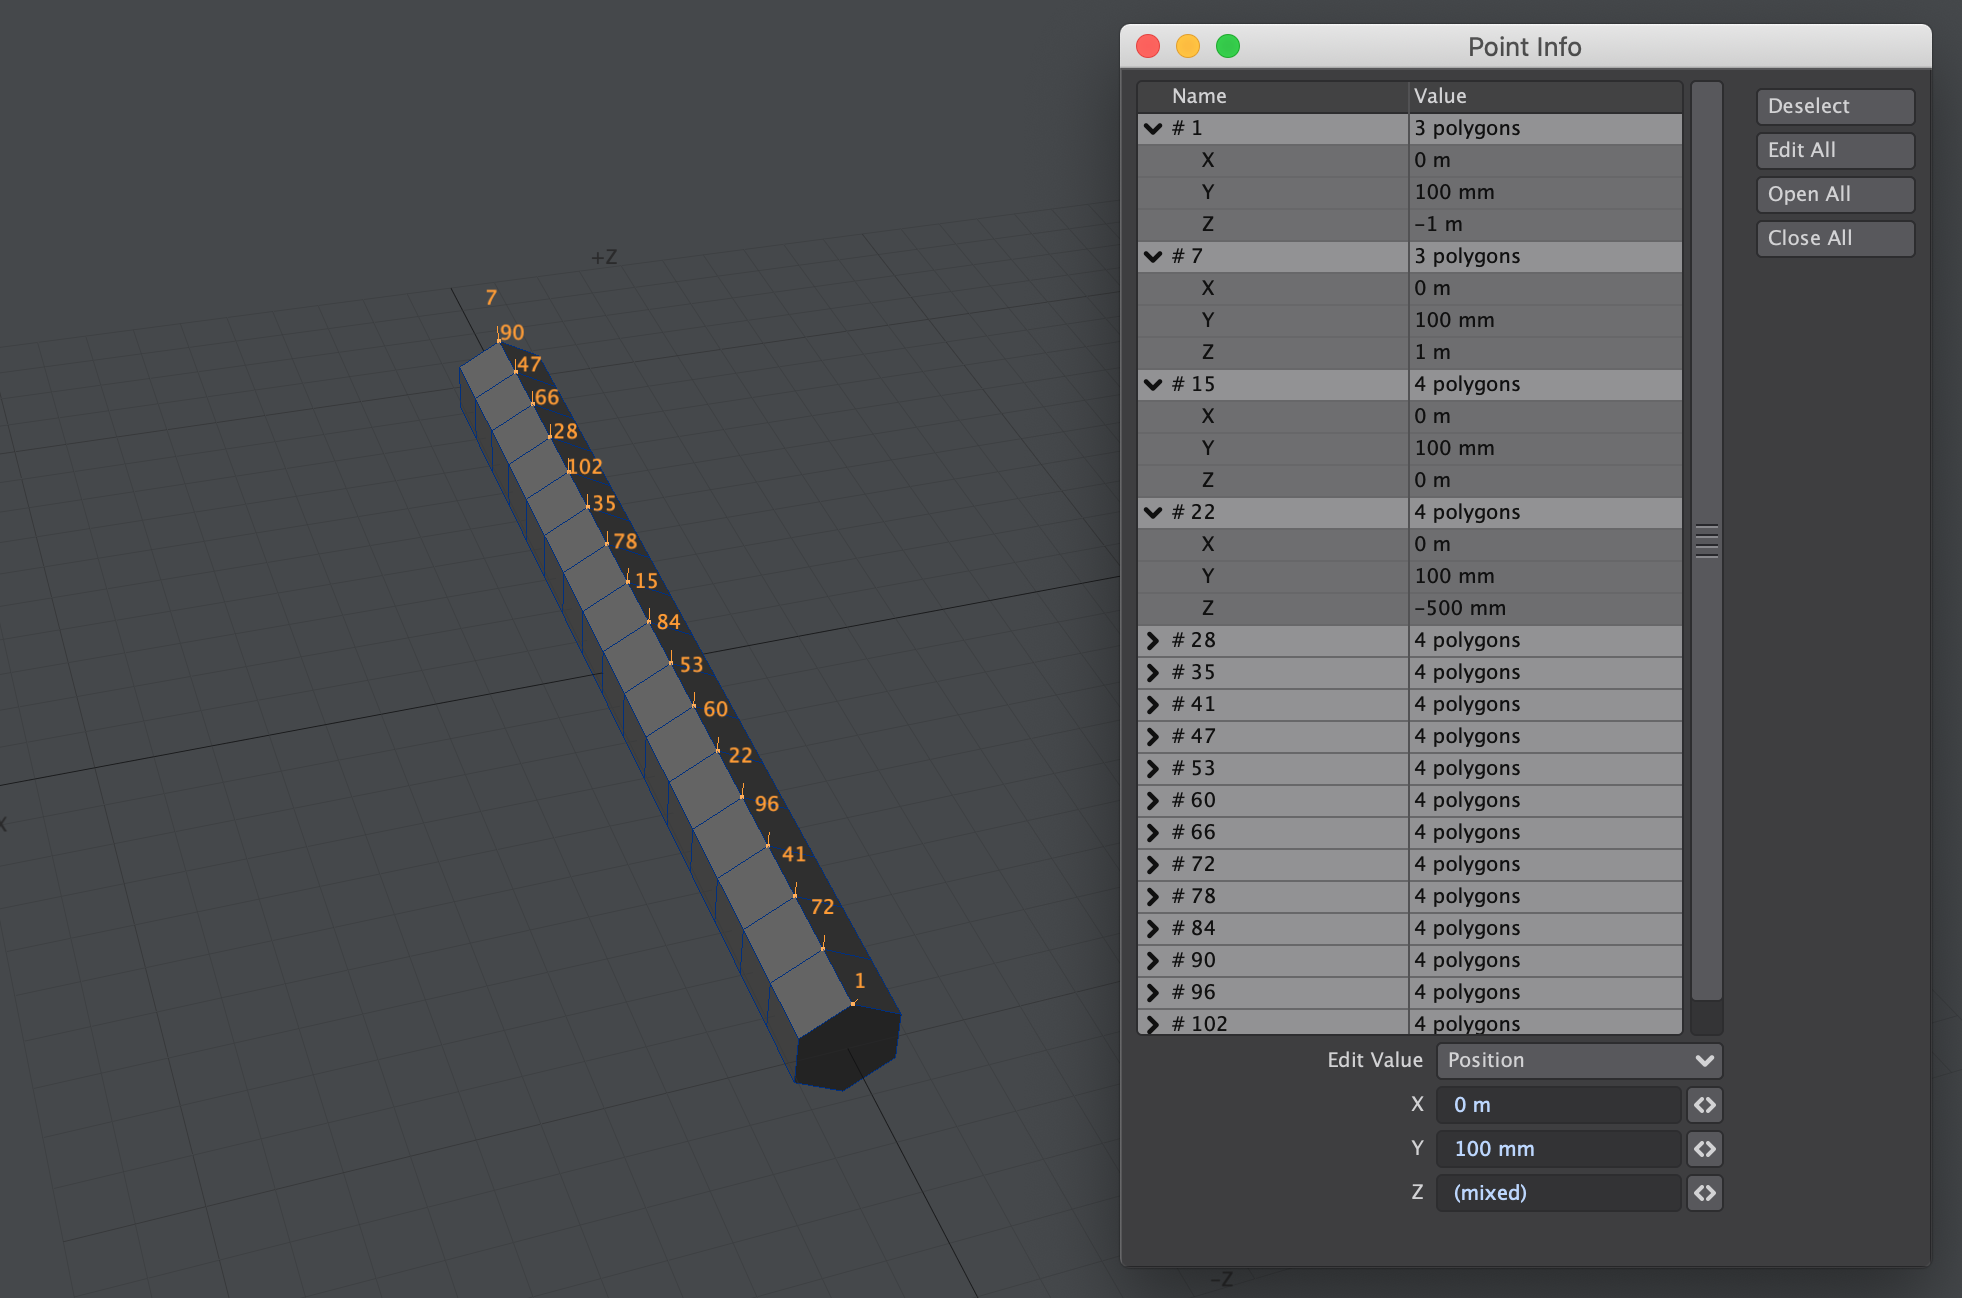Click the Edit All button
This screenshot has width=1962, height=1298.
click(1835, 150)
